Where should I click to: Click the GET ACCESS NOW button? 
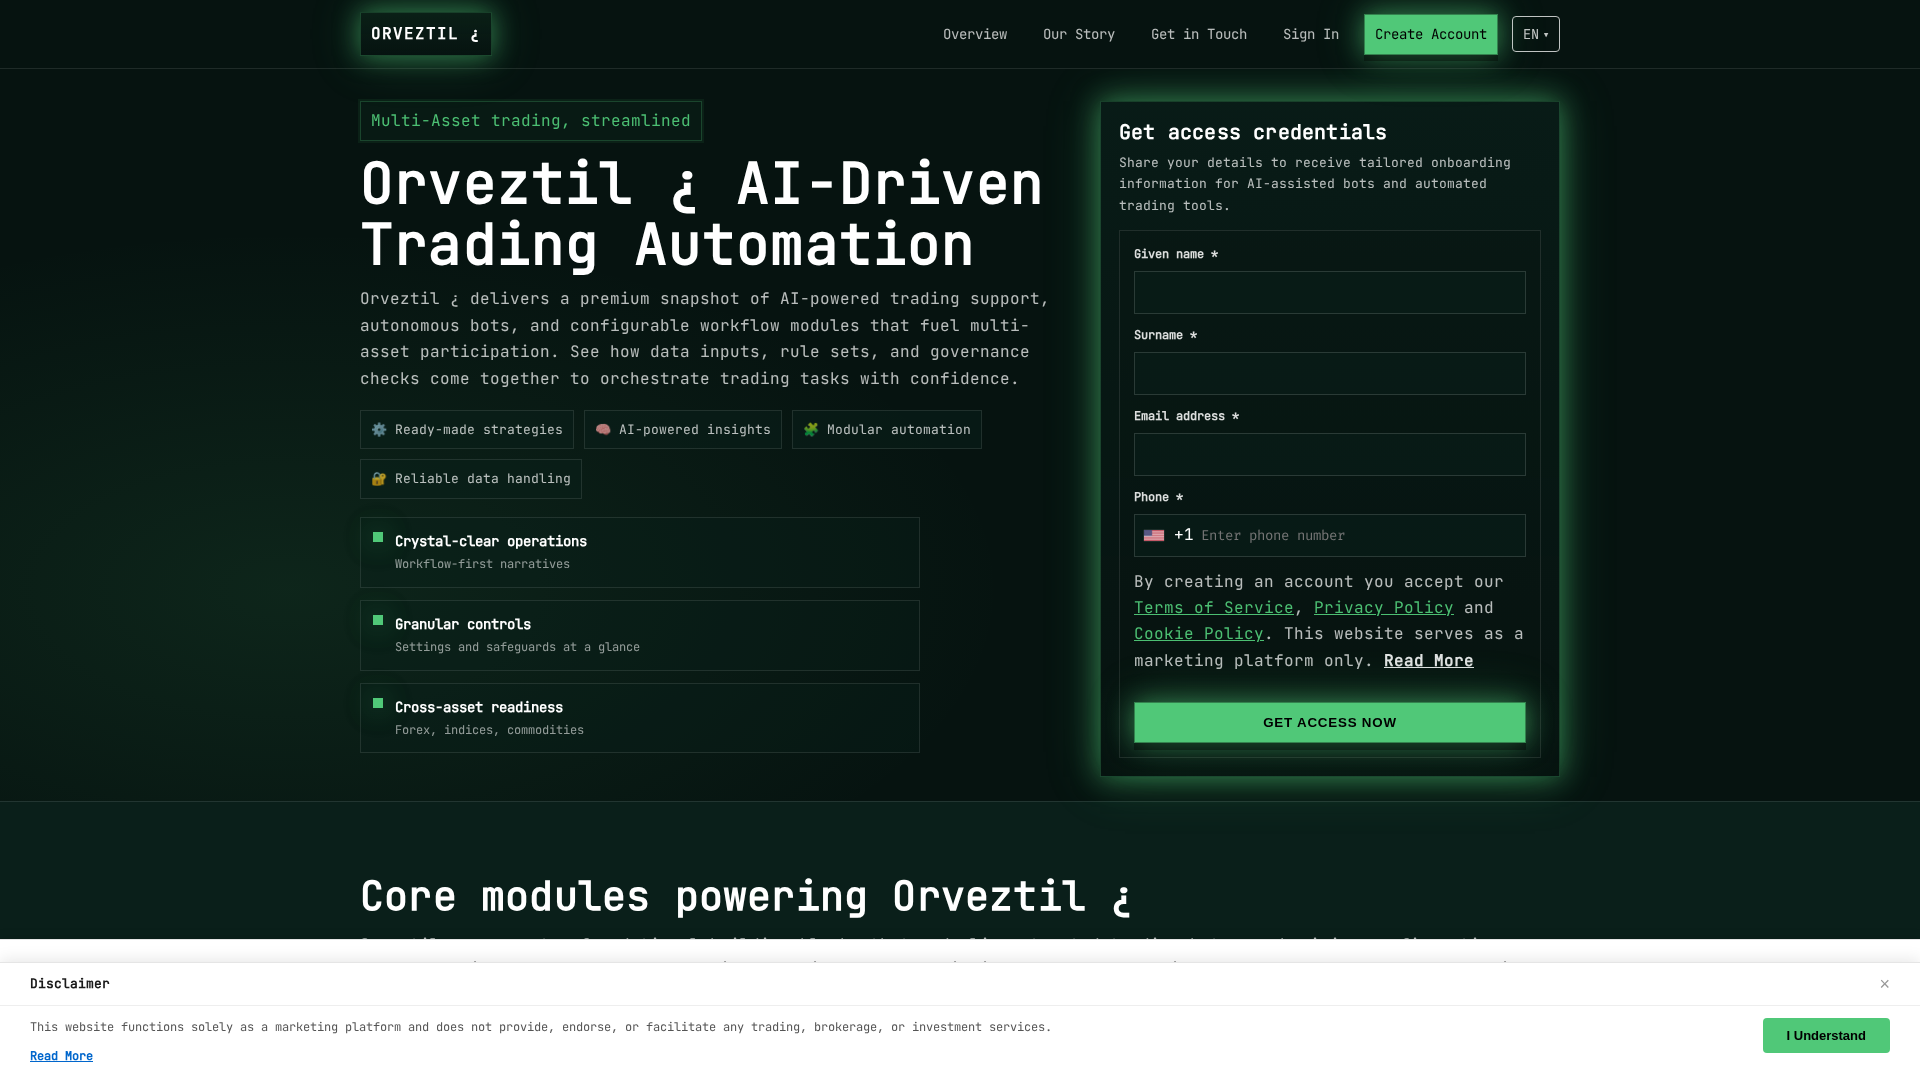[1330, 723]
